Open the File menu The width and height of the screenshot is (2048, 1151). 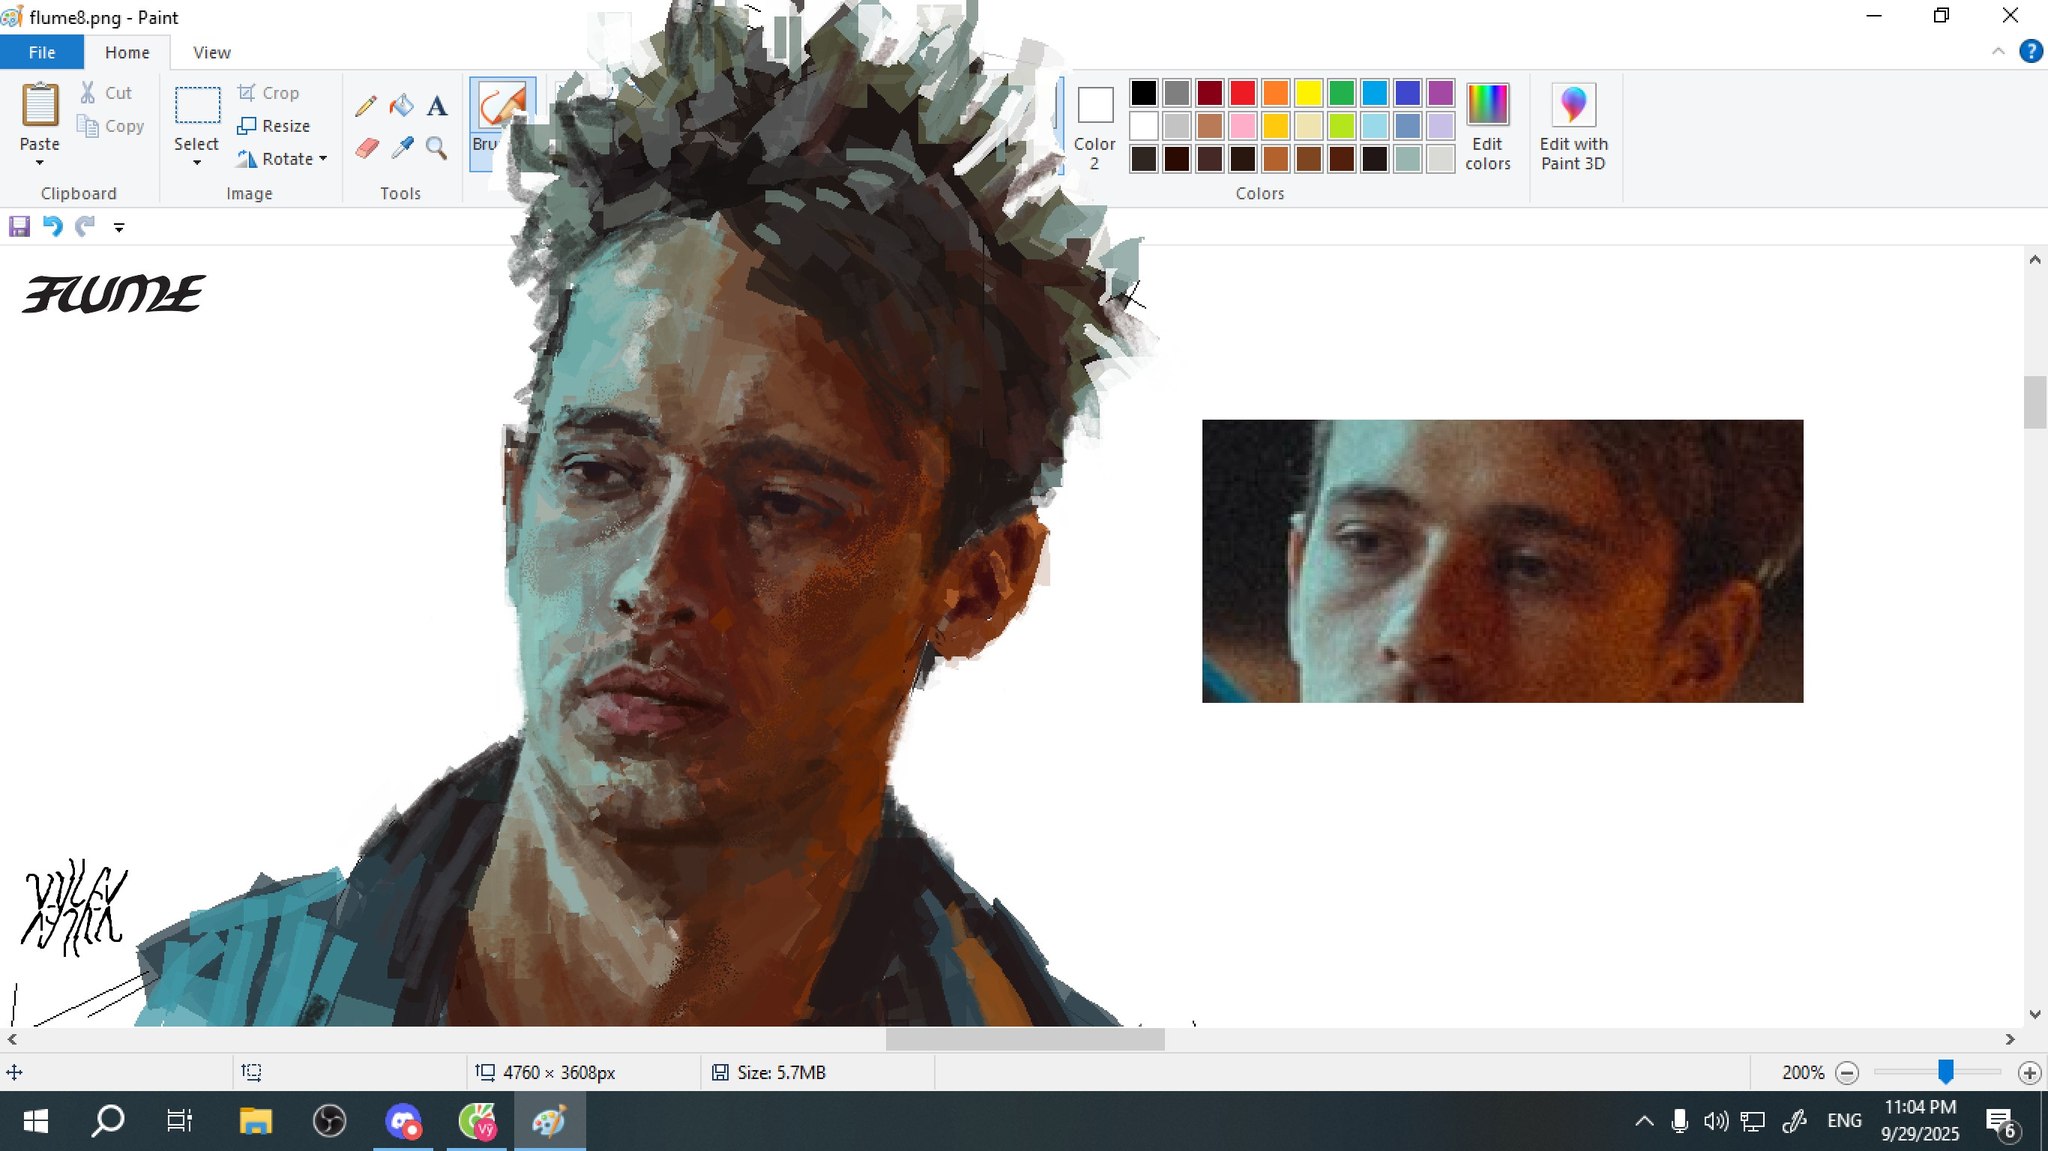tap(42, 52)
